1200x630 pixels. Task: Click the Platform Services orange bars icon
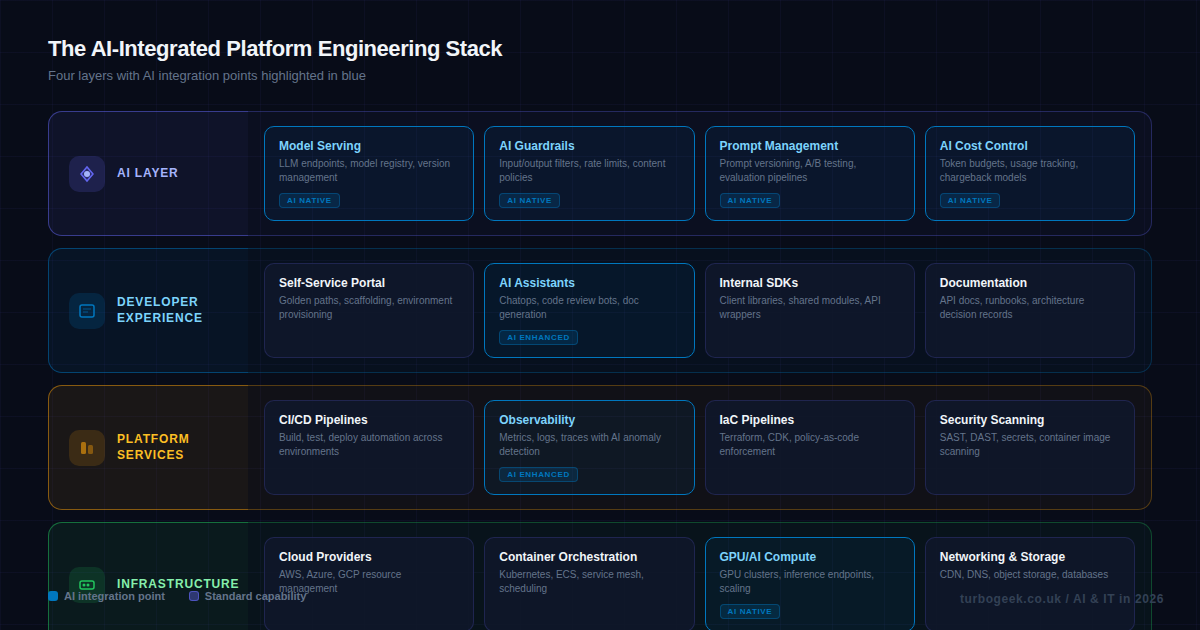click(87, 448)
